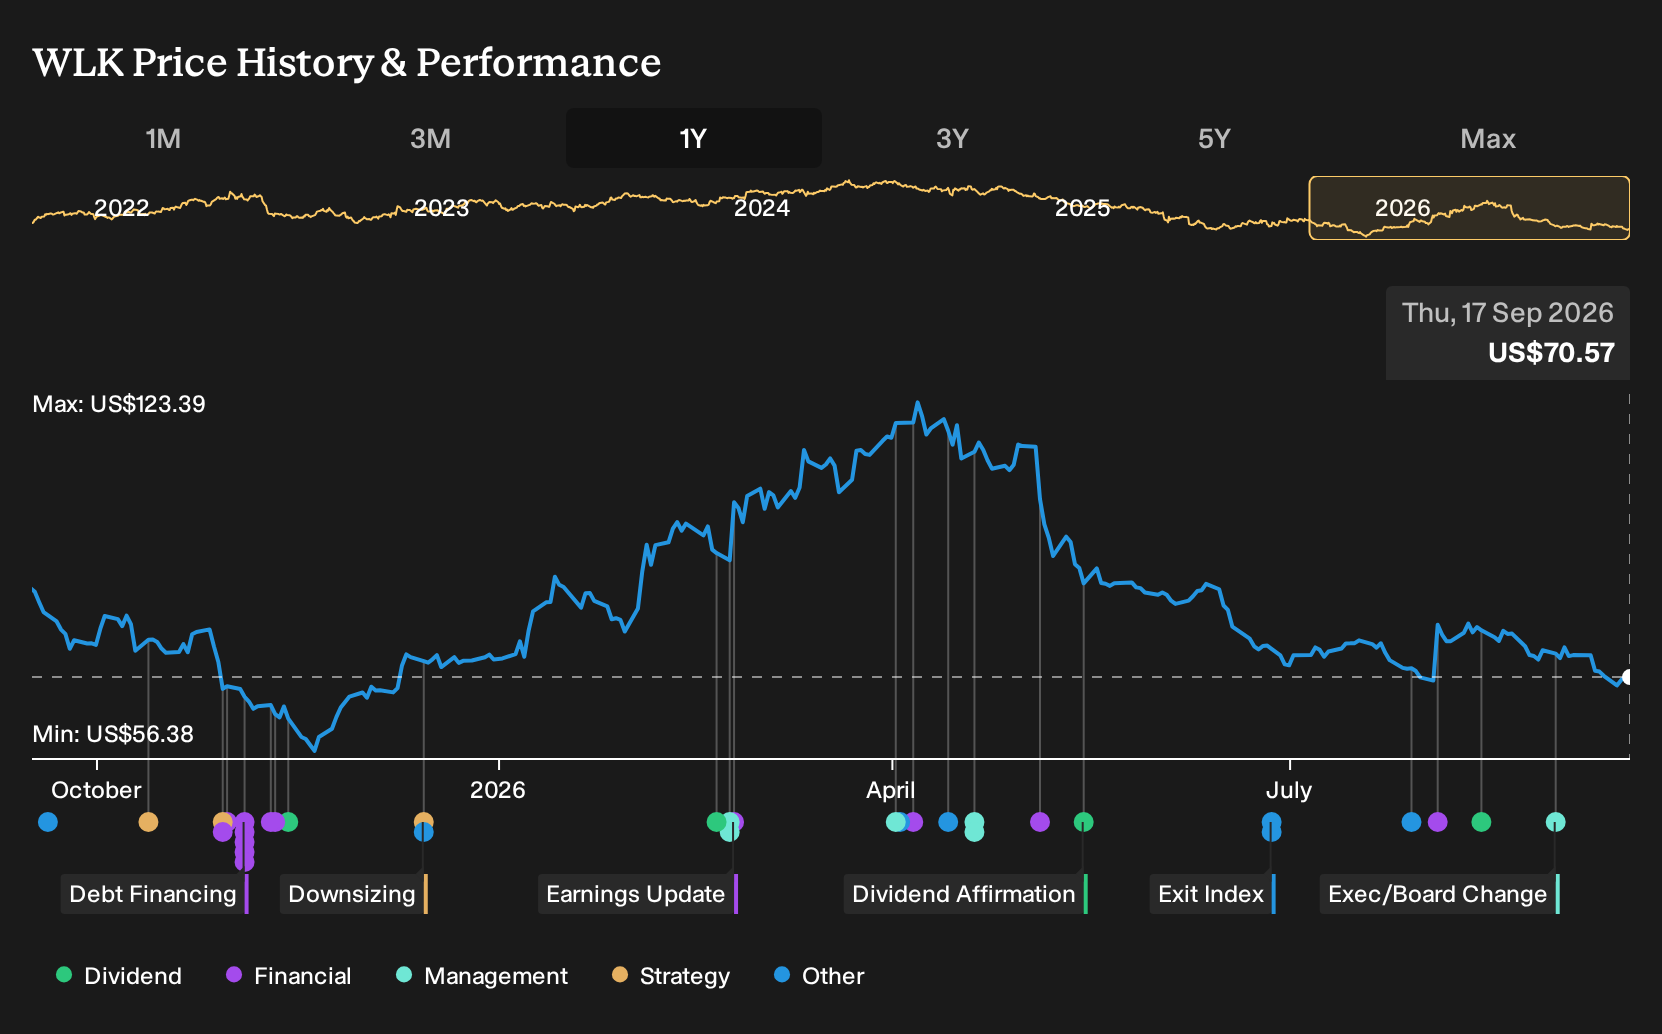This screenshot has width=1662, height=1034.
Task: Toggle the Other legend filter
Action: pyautogui.click(x=819, y=976)
